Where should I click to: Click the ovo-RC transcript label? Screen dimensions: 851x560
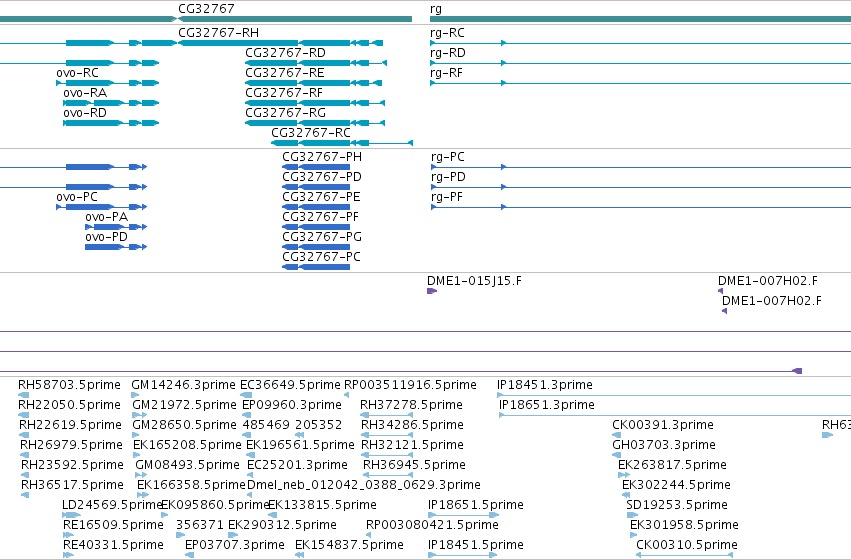[x=78, y=73]
